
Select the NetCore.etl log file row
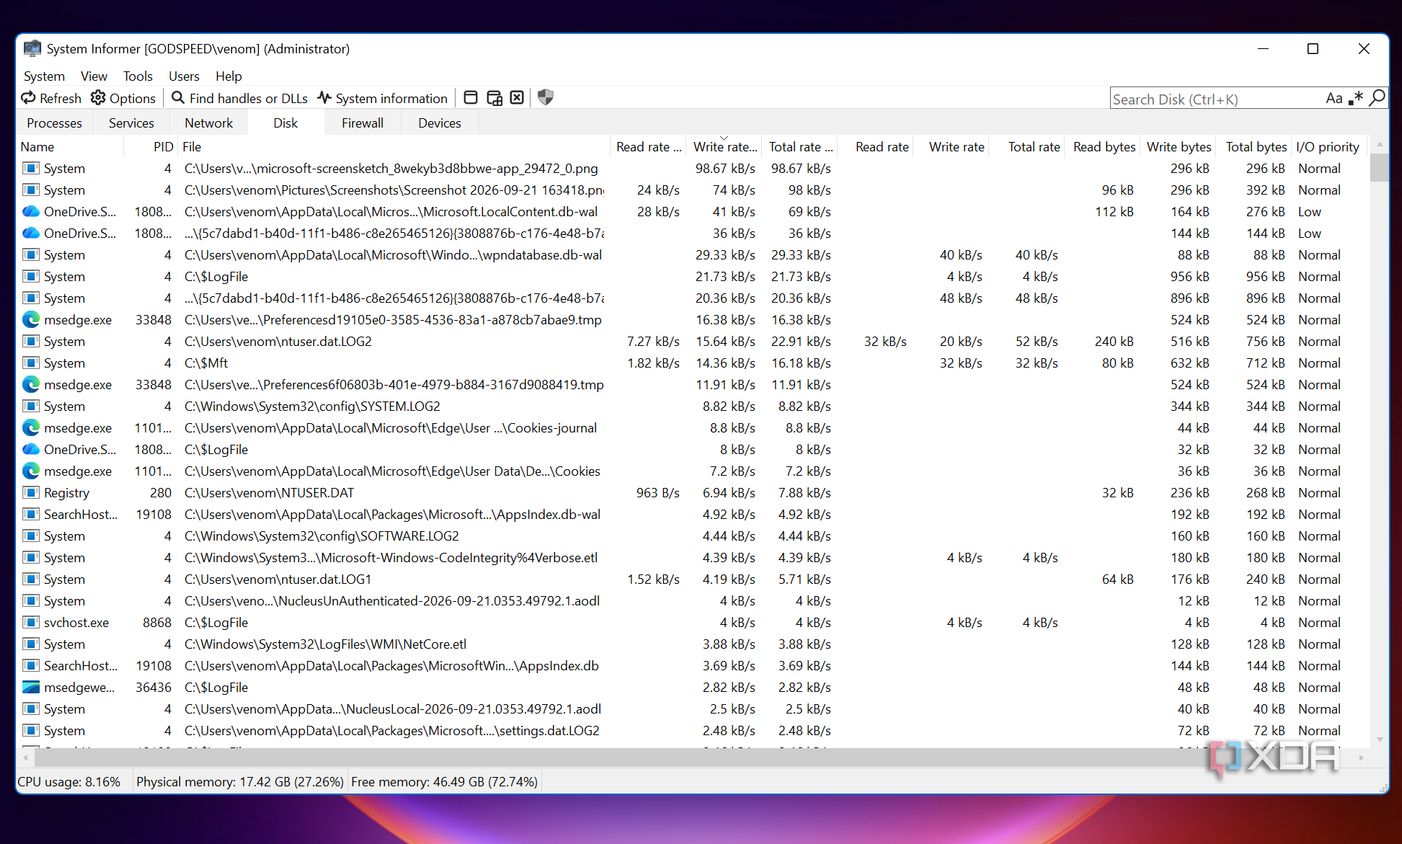(x=693, y=644)
